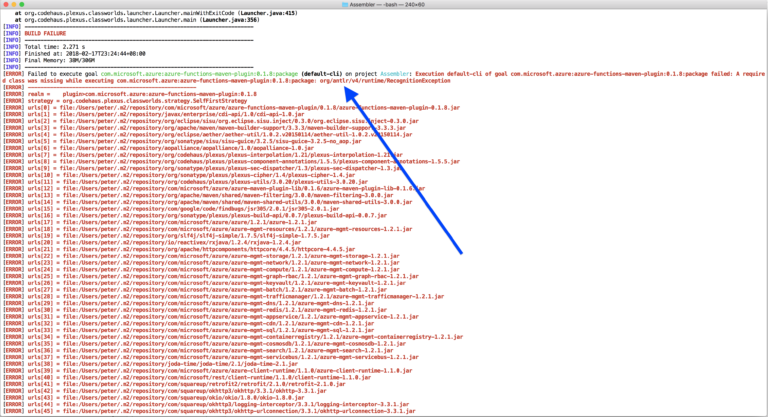
Task: Click the "Finished at: 2018-02-17T23:24:44+08:00" line
Action: (x=85, y=54)
